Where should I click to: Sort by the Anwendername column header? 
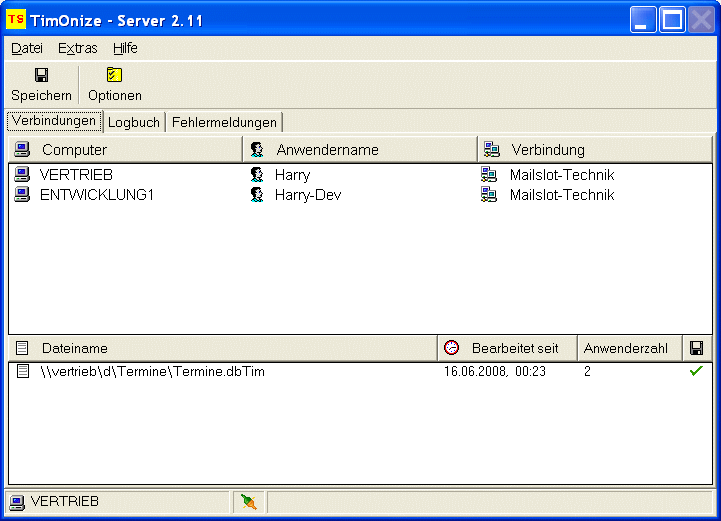click(360, 149)
